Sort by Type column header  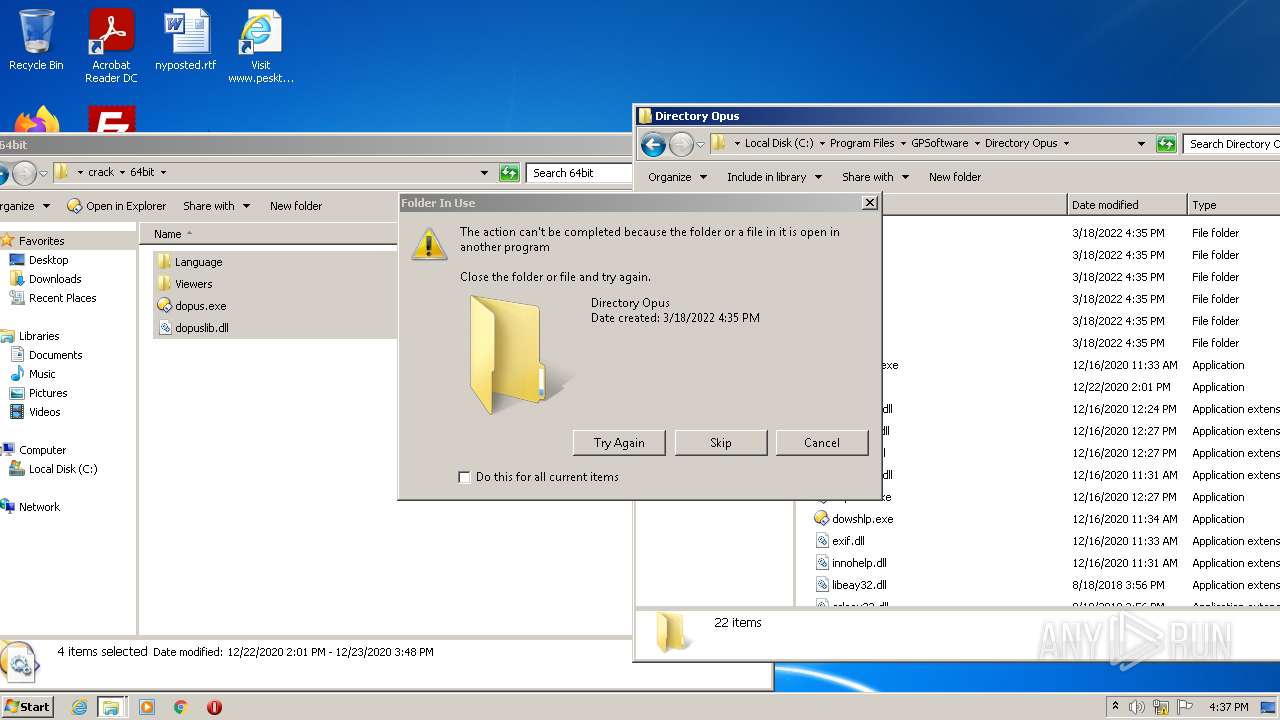tap(1234, 205)
